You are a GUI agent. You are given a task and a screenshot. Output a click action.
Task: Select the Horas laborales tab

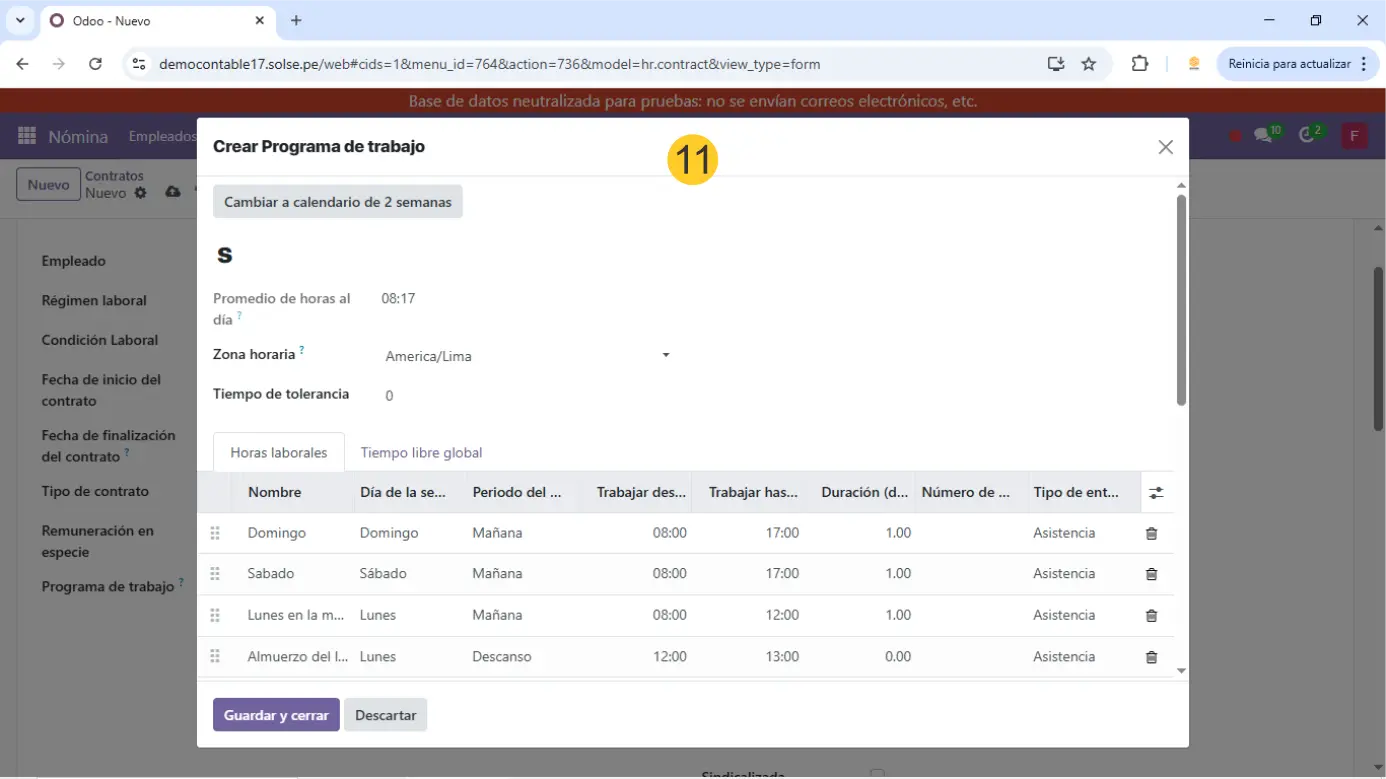coord(278,453)
